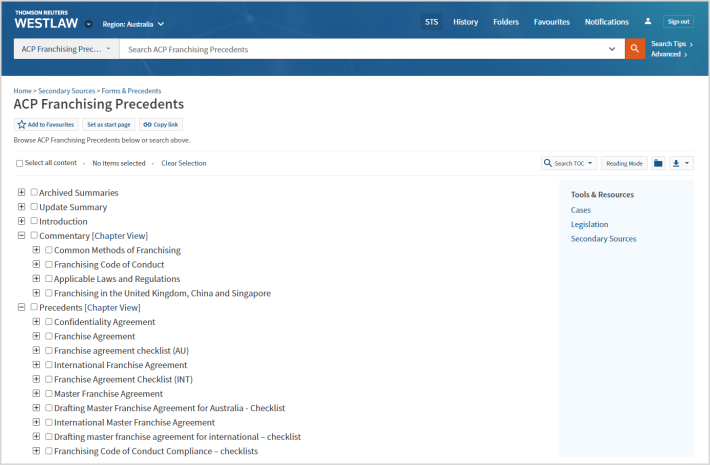Image resolution: width=710 pixels, height=465 pixels.
Task: Expand Franchise agreement checklist (AU) node
Action: pyautogui.click(x=36, y=350)
